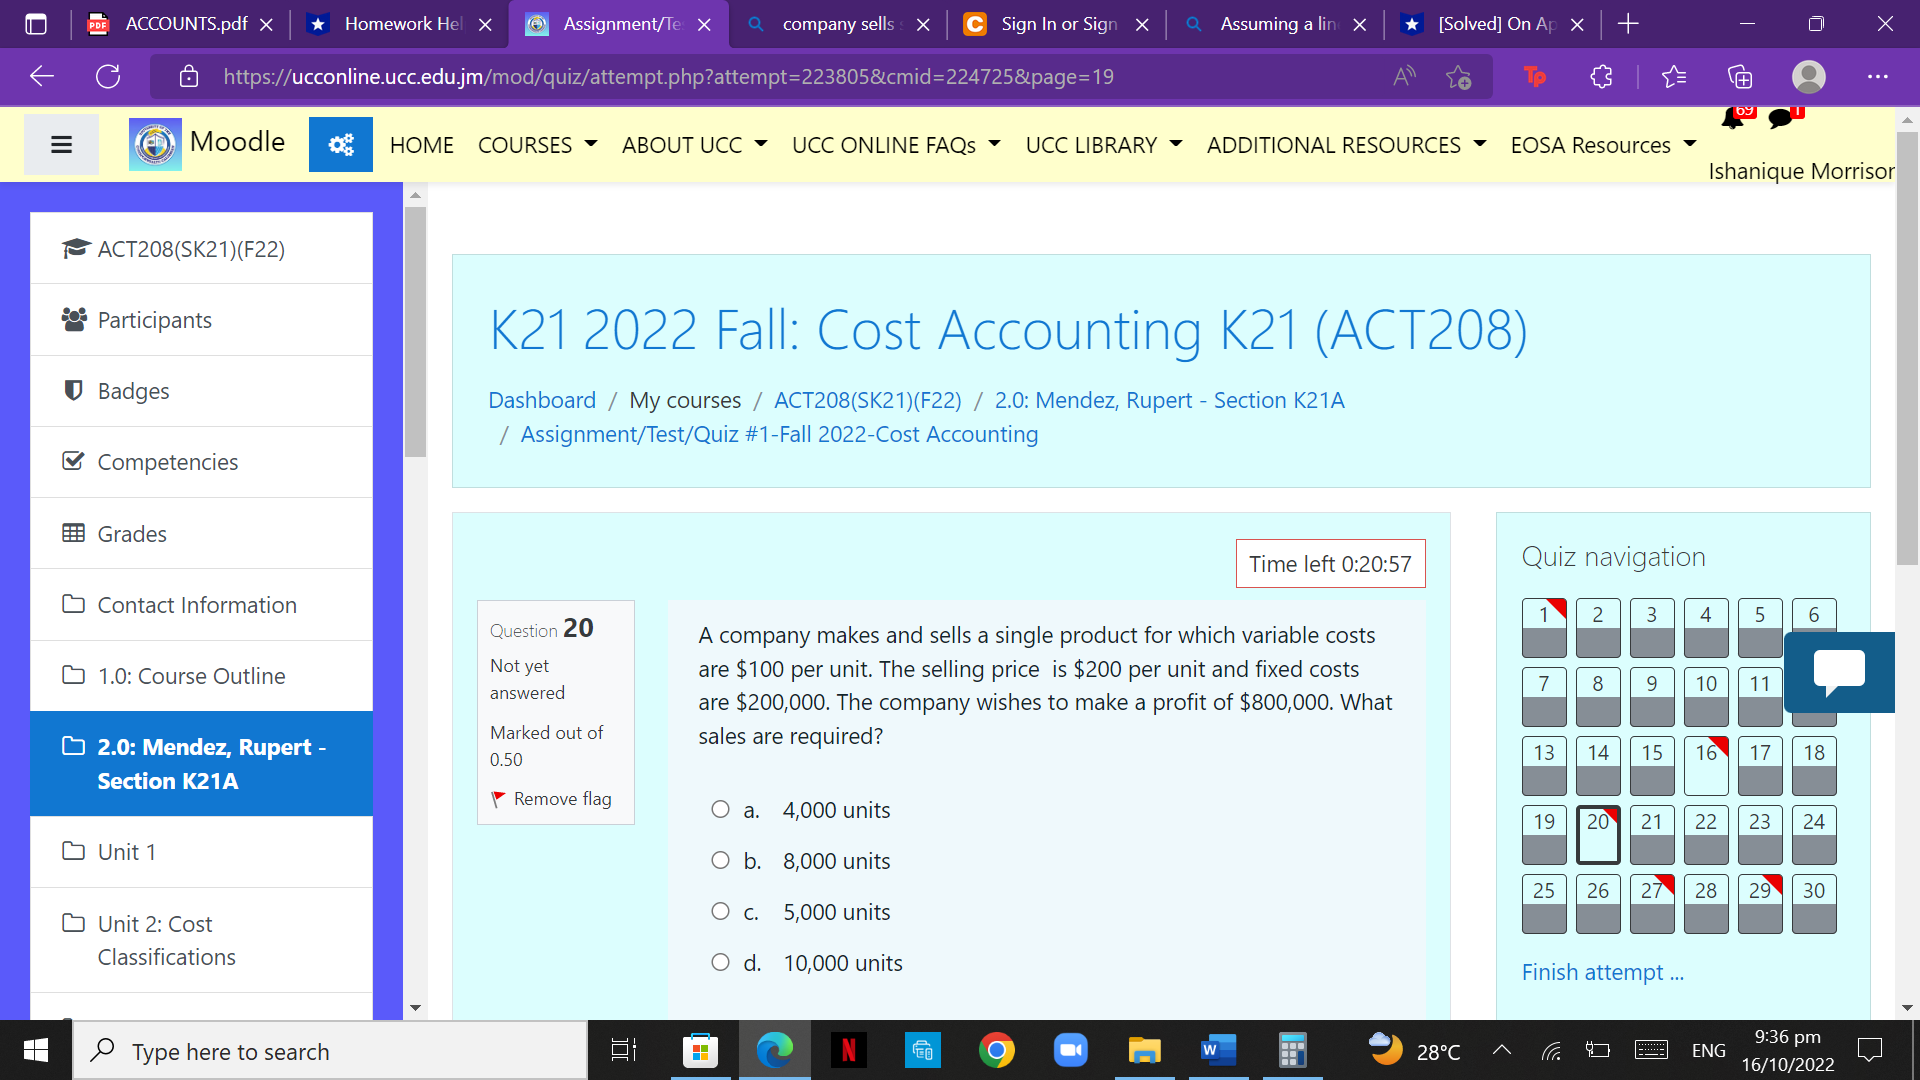Expand the EOSA Resources dropdown
The height and width of the screenshot is (1080, 1920).
pos(1601,144)
